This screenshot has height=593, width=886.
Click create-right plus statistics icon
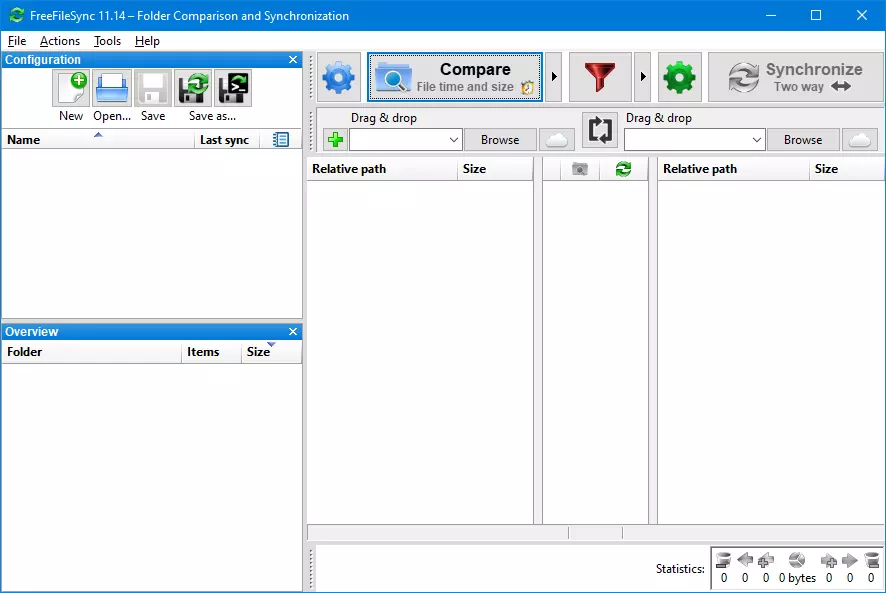point(829,560)
